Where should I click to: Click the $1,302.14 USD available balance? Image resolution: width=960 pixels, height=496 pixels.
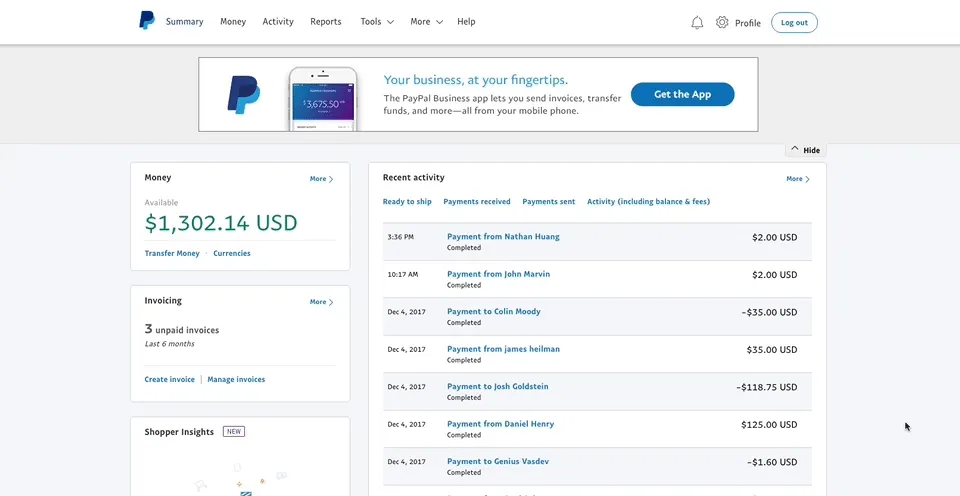[221, 223]
